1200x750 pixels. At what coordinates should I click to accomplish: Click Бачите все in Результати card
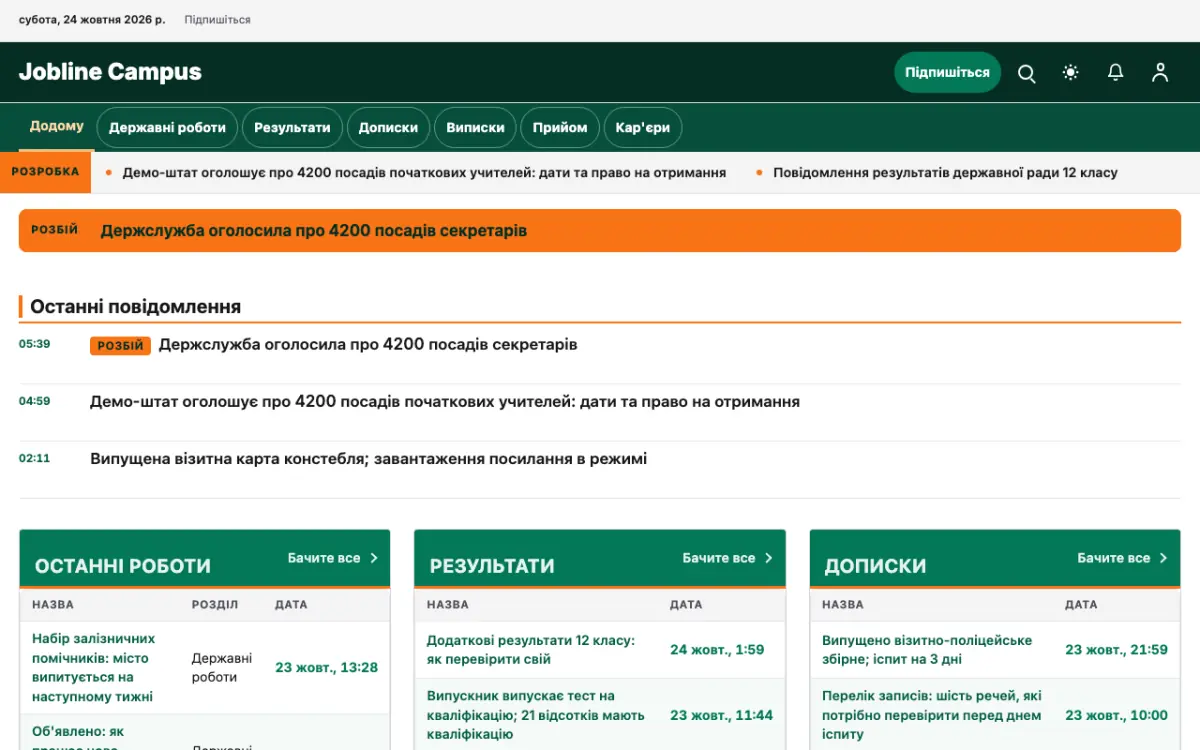click(x=728, y=558)
